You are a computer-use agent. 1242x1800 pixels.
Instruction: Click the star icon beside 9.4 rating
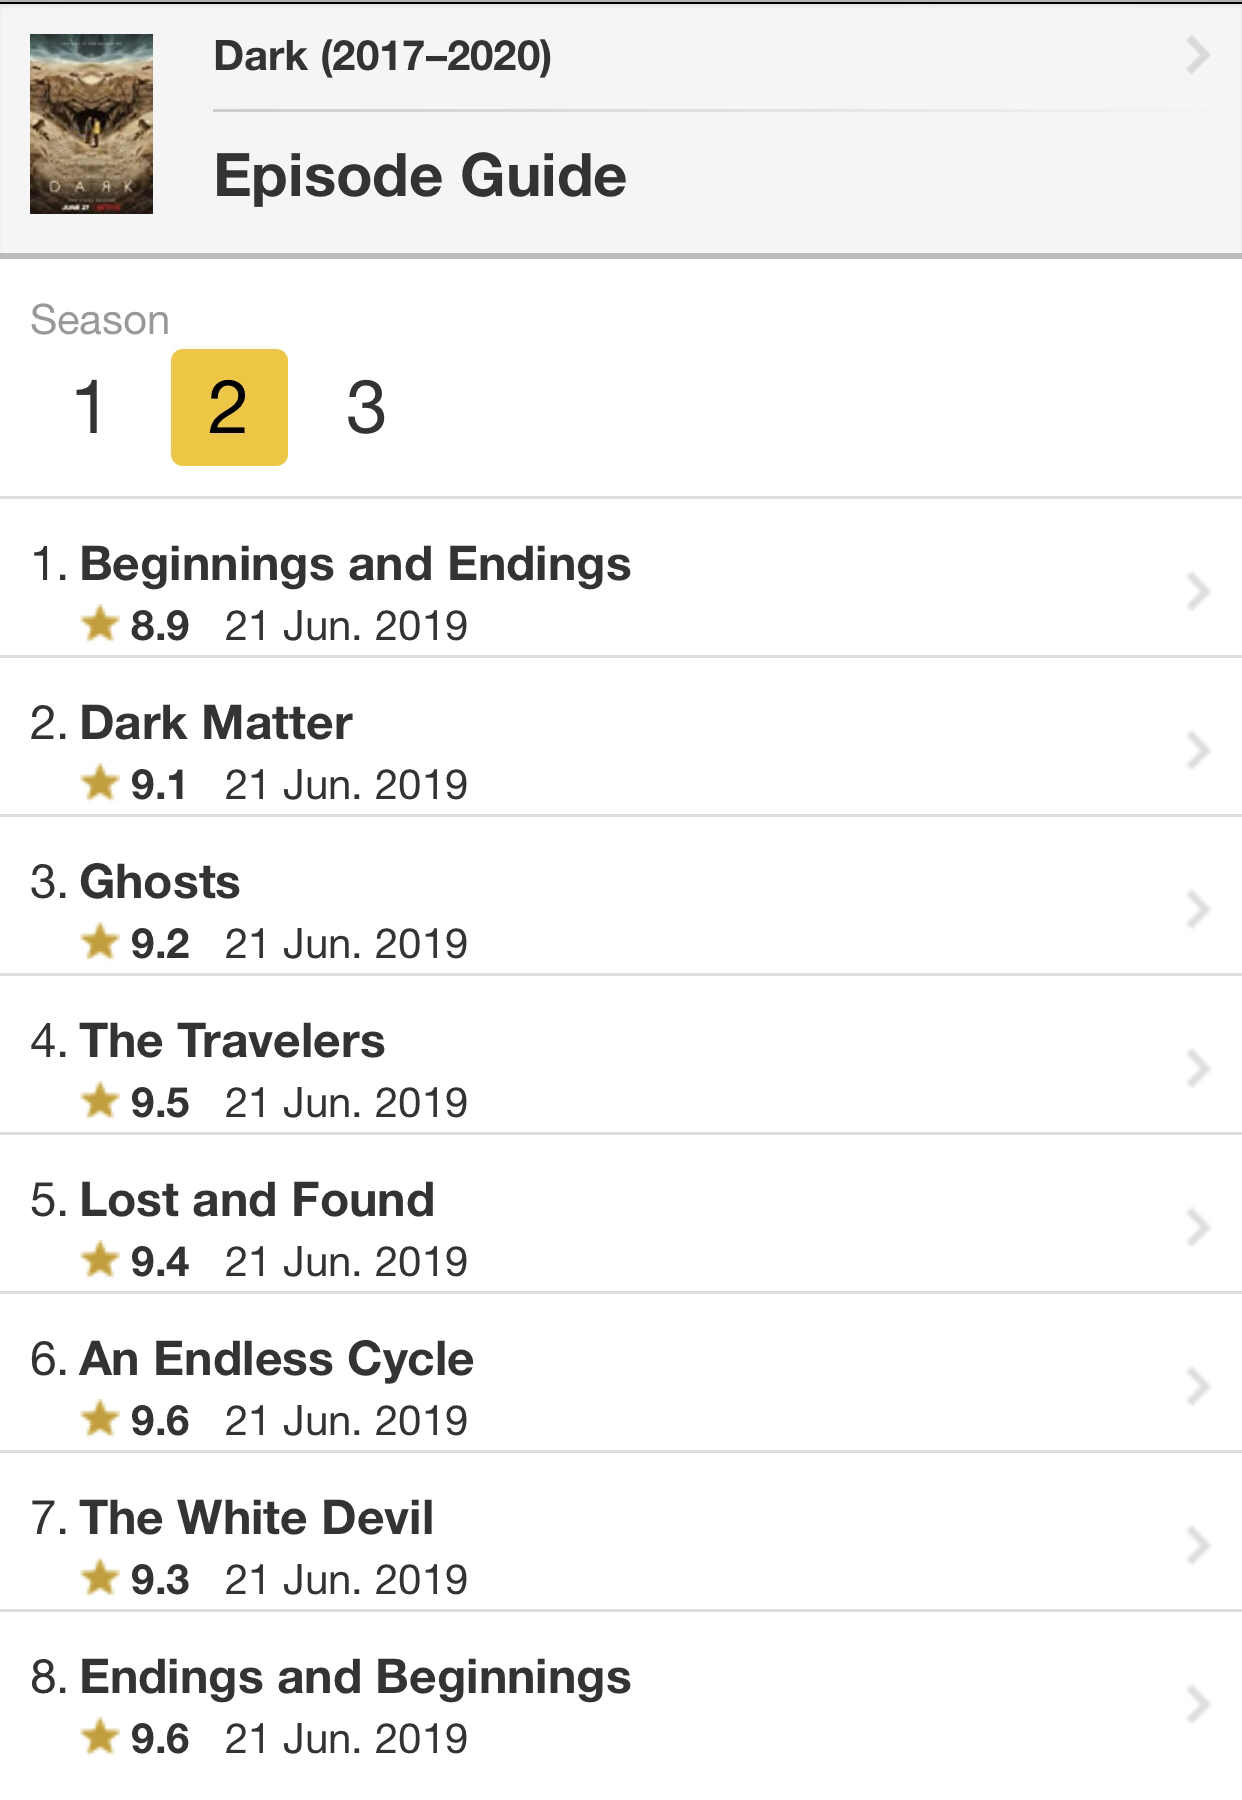click(x=100, y=1260)
